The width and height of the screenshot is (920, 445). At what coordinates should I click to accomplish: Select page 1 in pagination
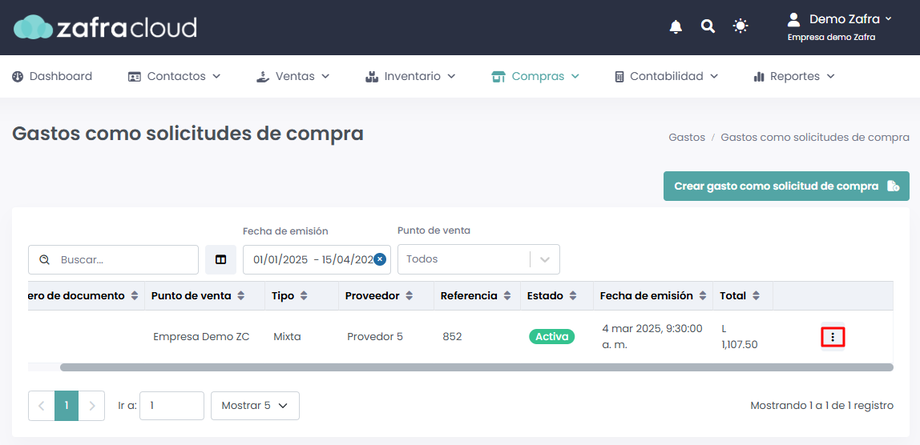(66, 406)
